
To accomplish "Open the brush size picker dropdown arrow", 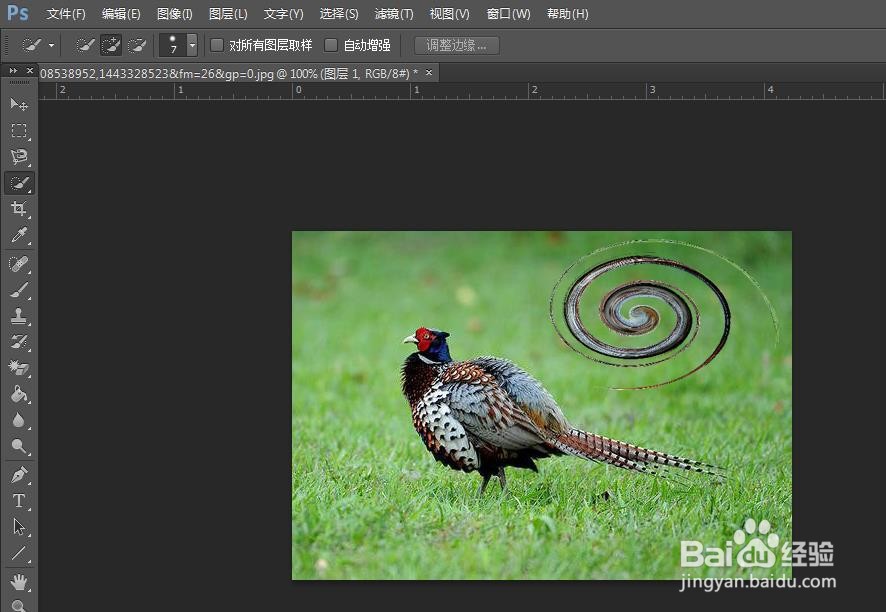I will [x=192, y=45].
